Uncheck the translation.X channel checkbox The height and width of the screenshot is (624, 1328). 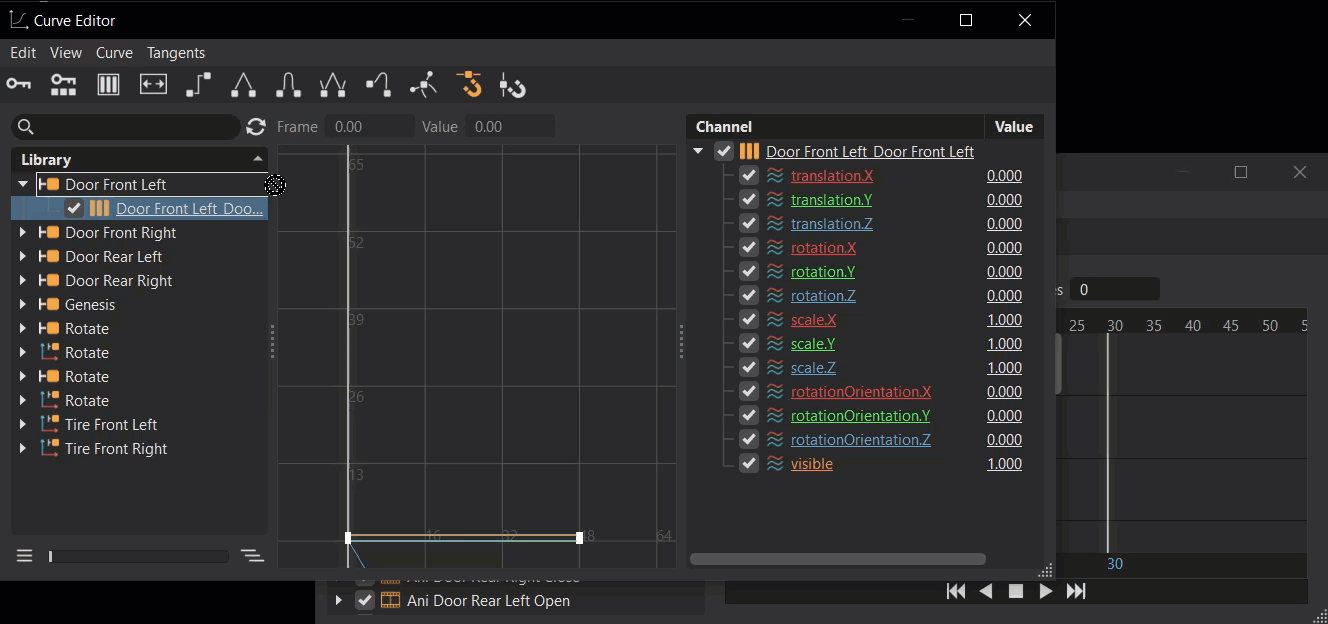click(x=749, y=175)
